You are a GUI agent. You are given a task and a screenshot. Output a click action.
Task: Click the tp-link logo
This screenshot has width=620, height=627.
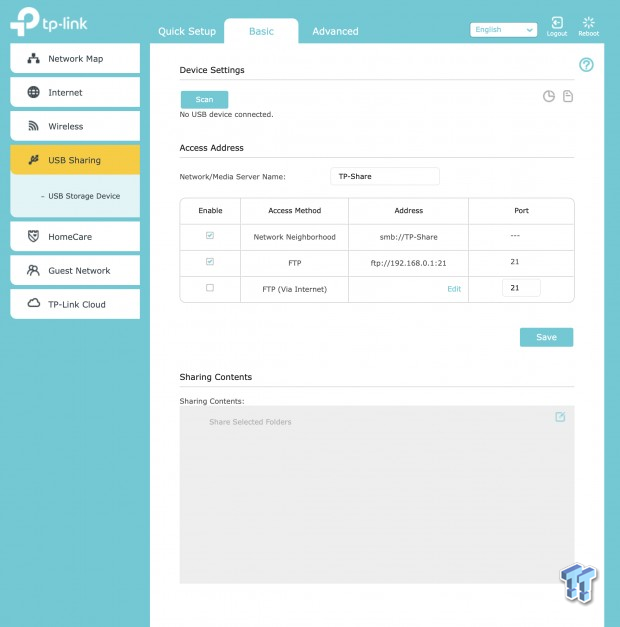coord(49,22)
